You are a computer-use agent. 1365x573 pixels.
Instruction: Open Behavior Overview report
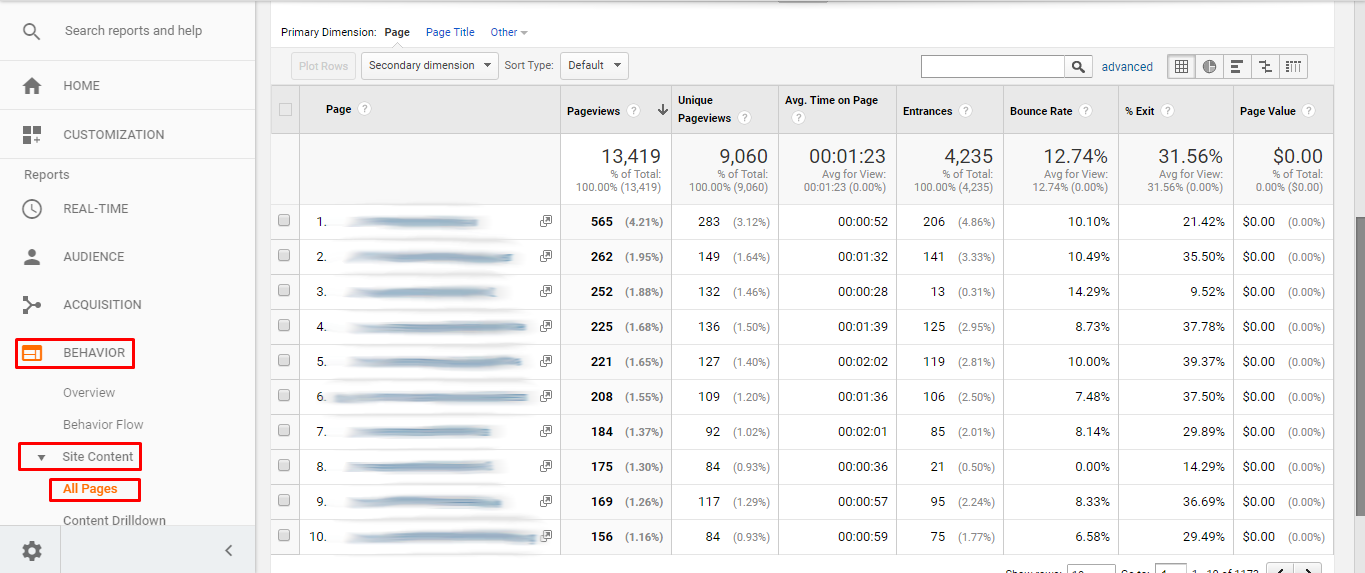[89, 393]
